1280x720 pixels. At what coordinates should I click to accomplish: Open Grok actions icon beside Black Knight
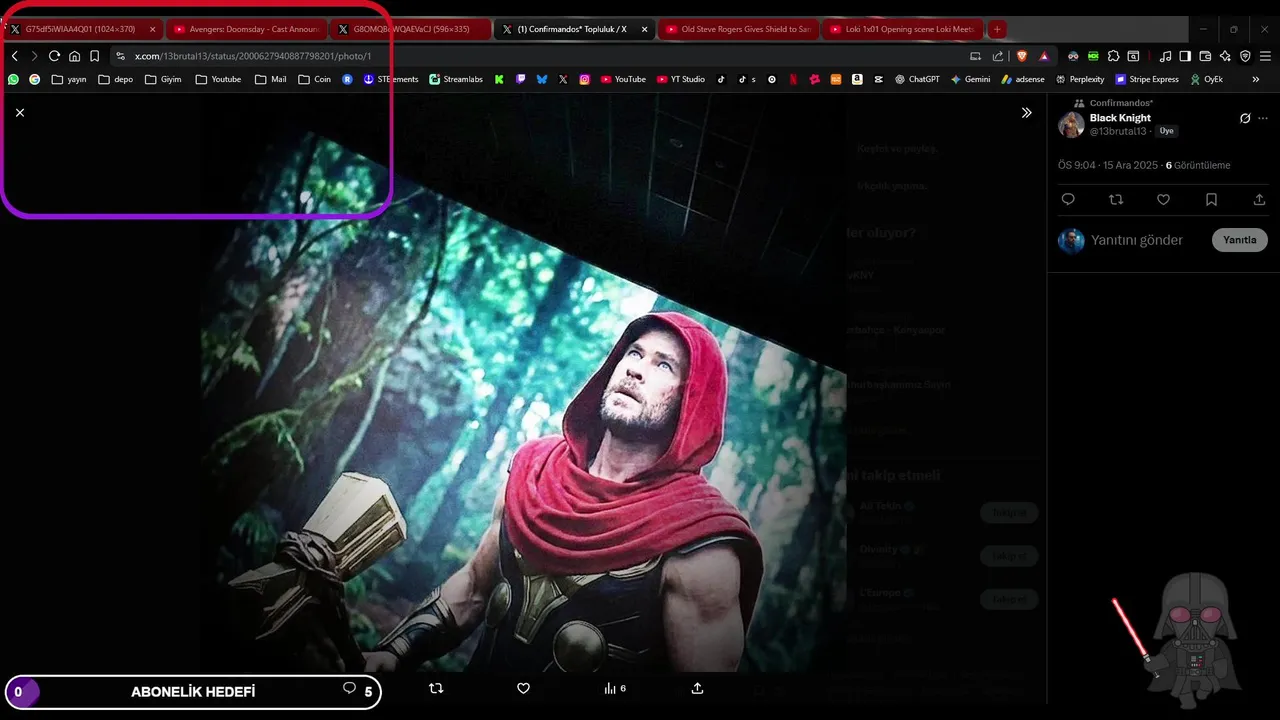(1245, 118)
